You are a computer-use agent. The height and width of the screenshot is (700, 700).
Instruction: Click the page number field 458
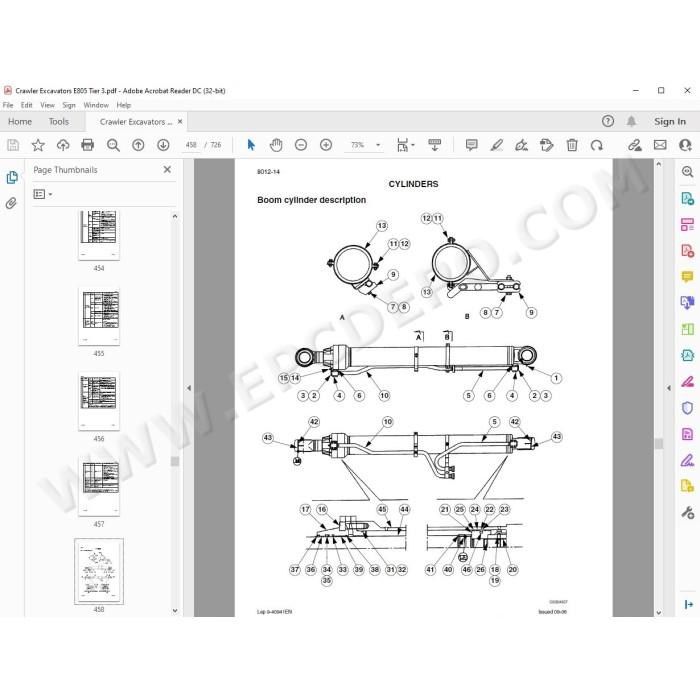(191, 145)
